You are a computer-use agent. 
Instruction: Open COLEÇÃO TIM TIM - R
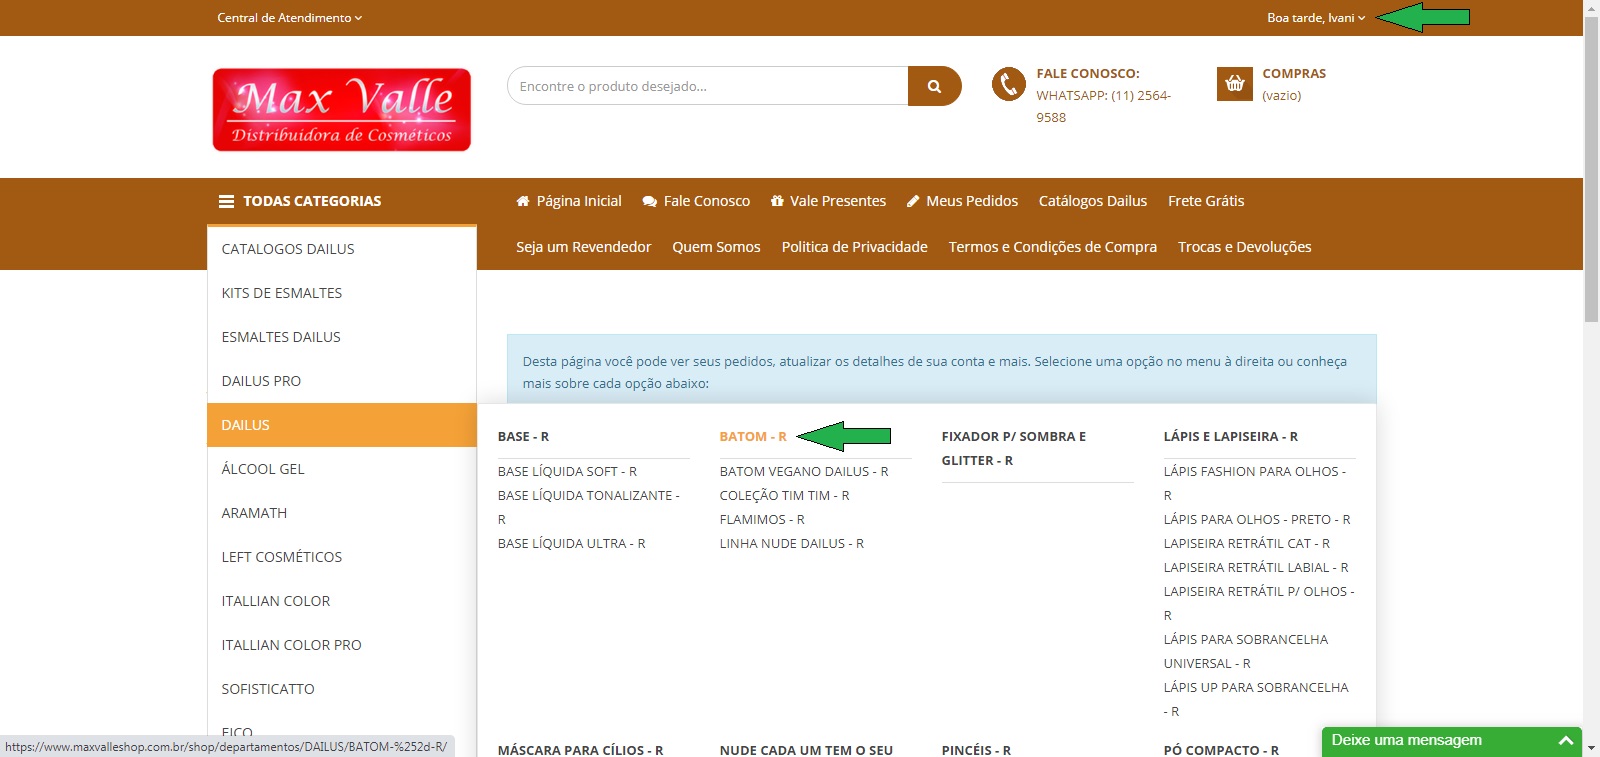click(785, 495)
